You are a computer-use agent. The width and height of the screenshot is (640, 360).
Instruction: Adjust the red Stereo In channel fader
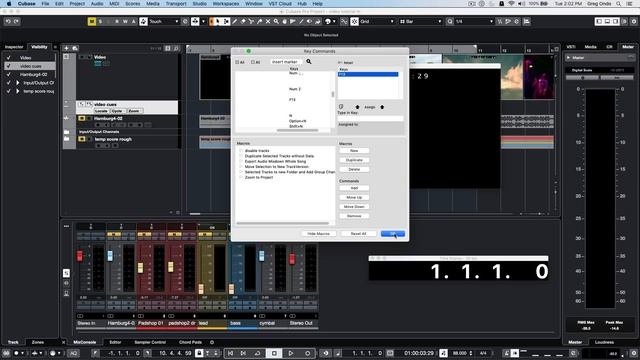pyautogui.click(x=80, y=256)
